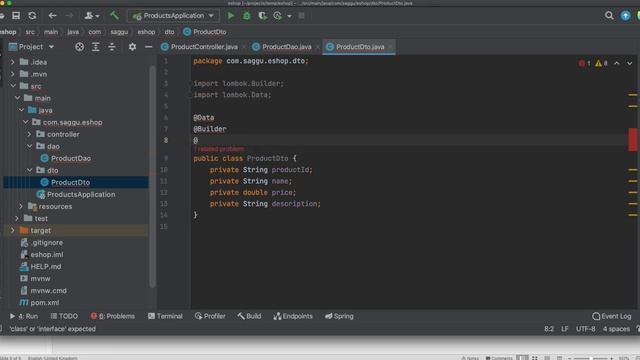Go to previous highlighted error arrow
Image resolution: width=640 pixels, height=360 pixels.
[617, 63]
